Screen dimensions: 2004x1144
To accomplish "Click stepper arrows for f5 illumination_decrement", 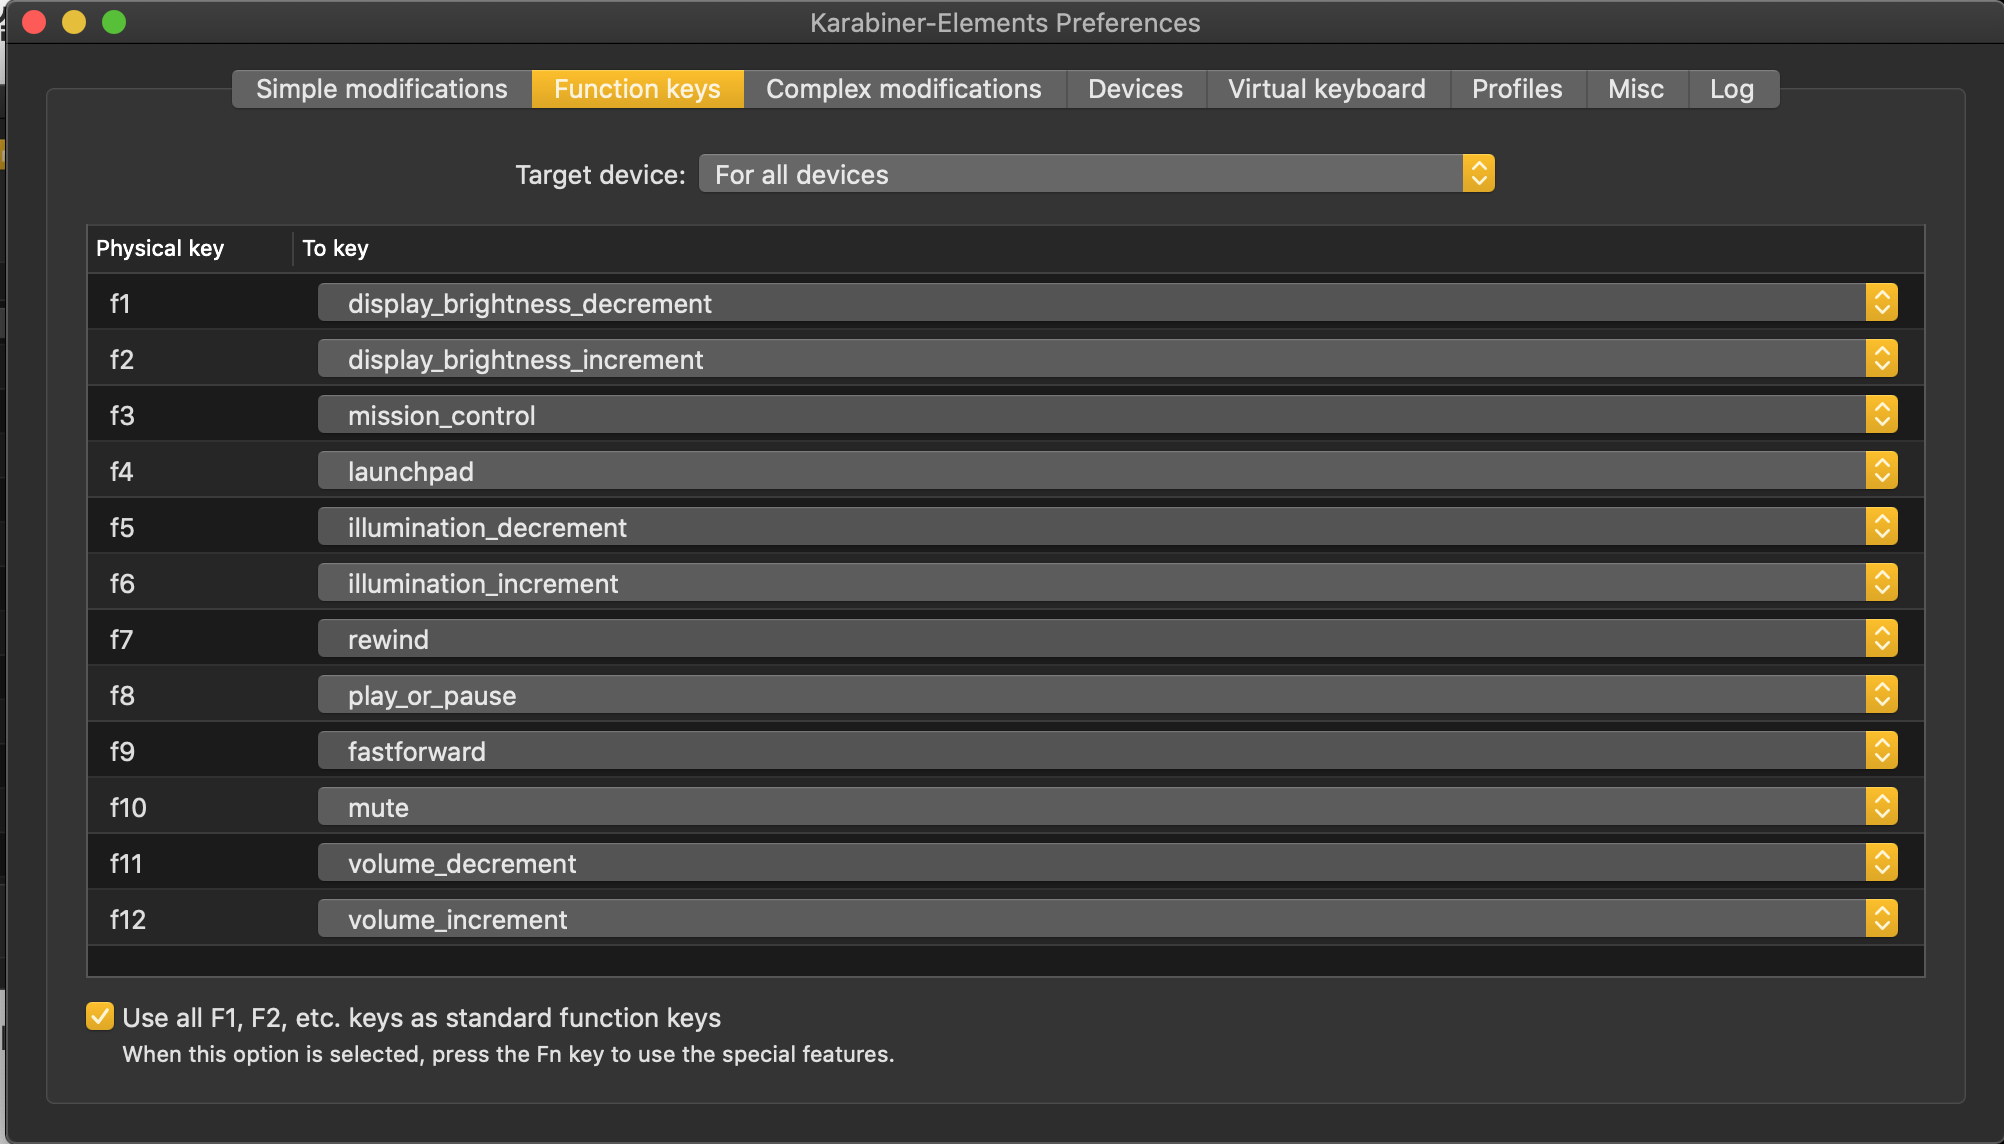I will tap(1881, 527).
